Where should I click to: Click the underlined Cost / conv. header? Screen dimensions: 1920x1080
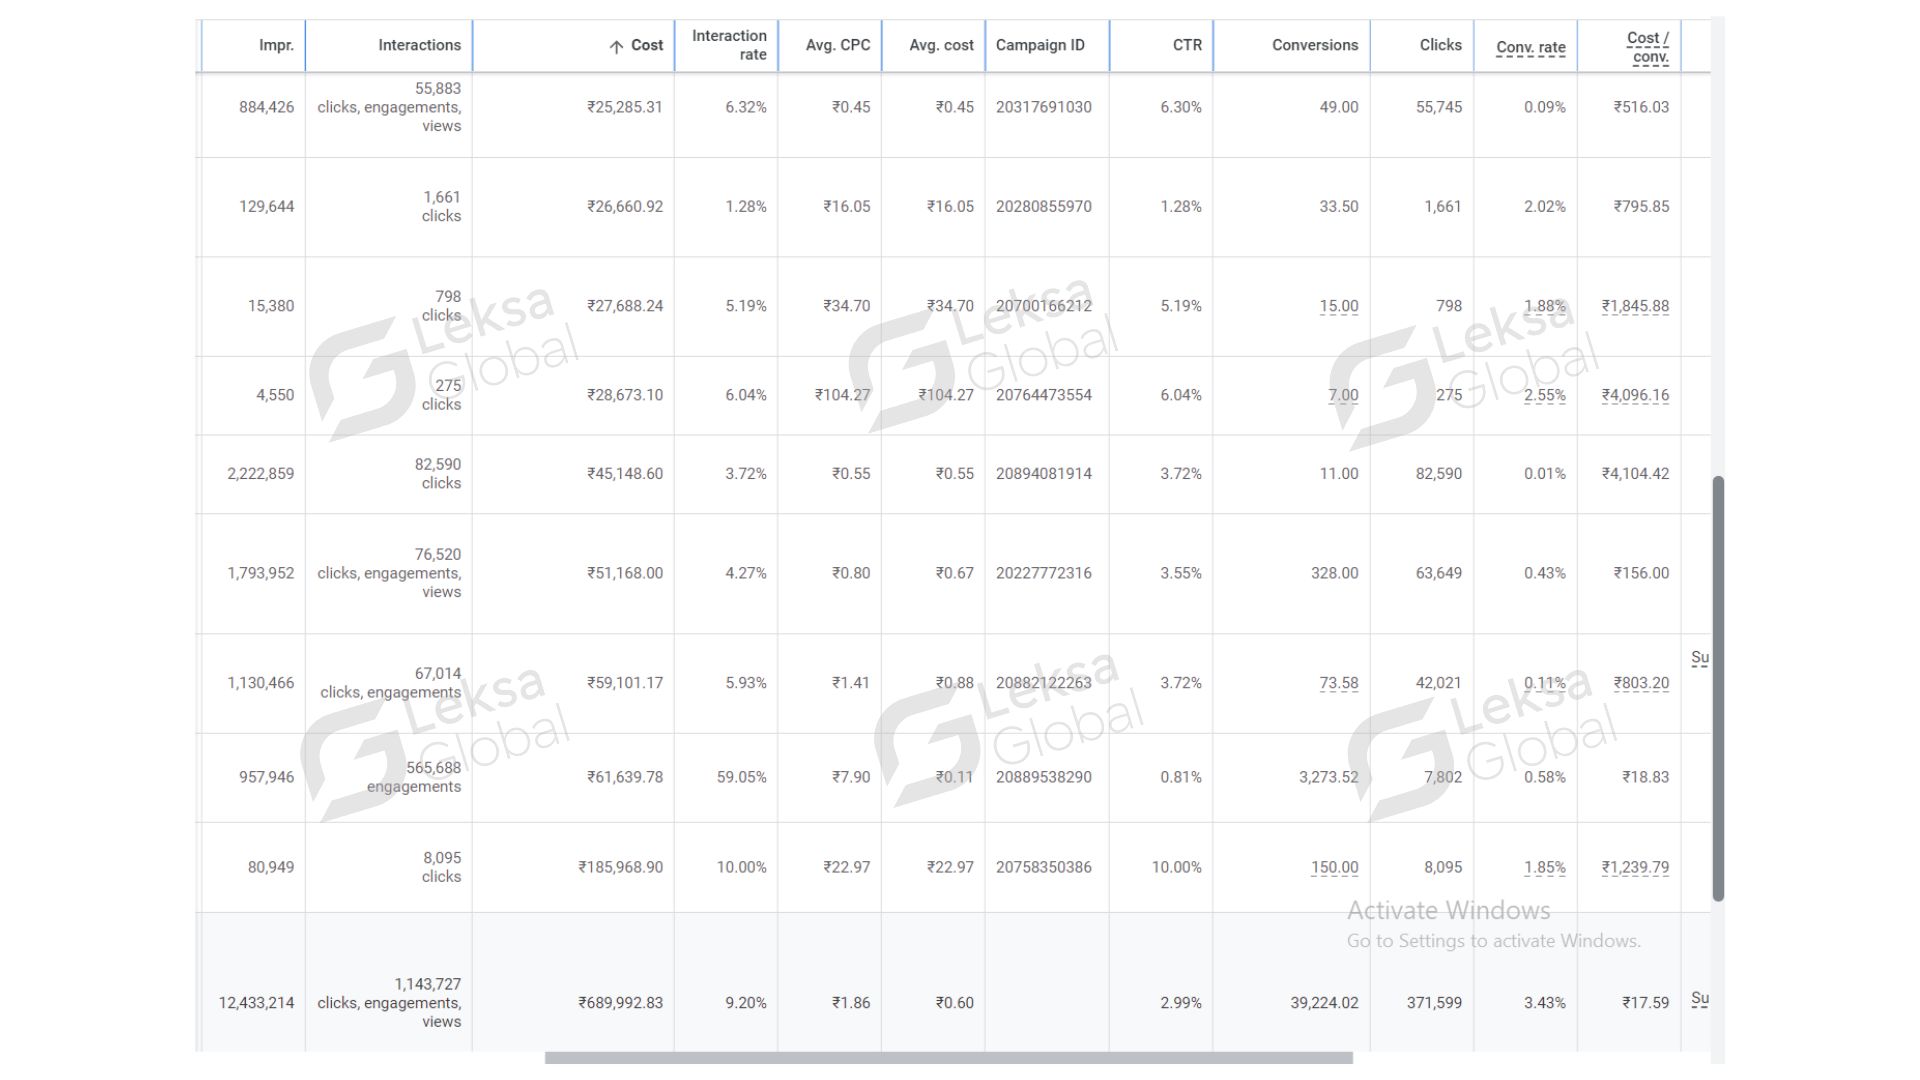coord(1648,47)
